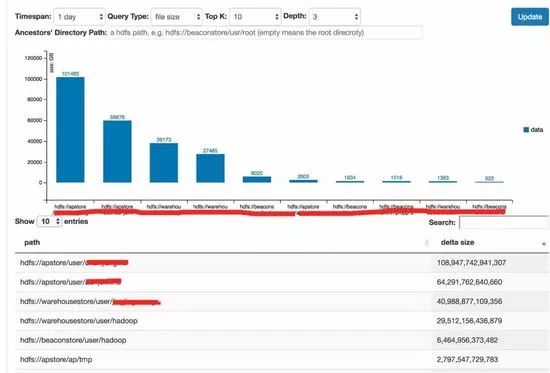550x373 pixels.
Task: Open the Depth dropdown
Action: 335,17
